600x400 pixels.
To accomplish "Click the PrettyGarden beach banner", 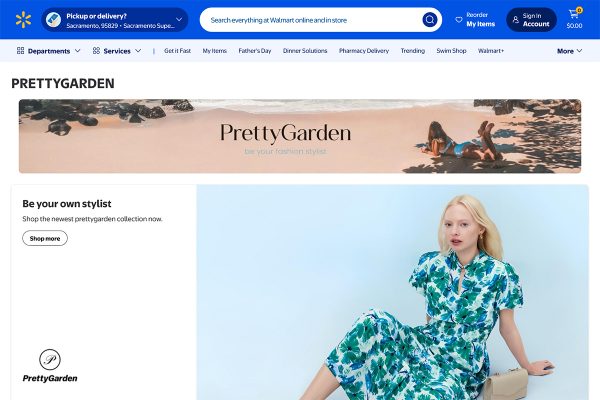I will (300, 136).
